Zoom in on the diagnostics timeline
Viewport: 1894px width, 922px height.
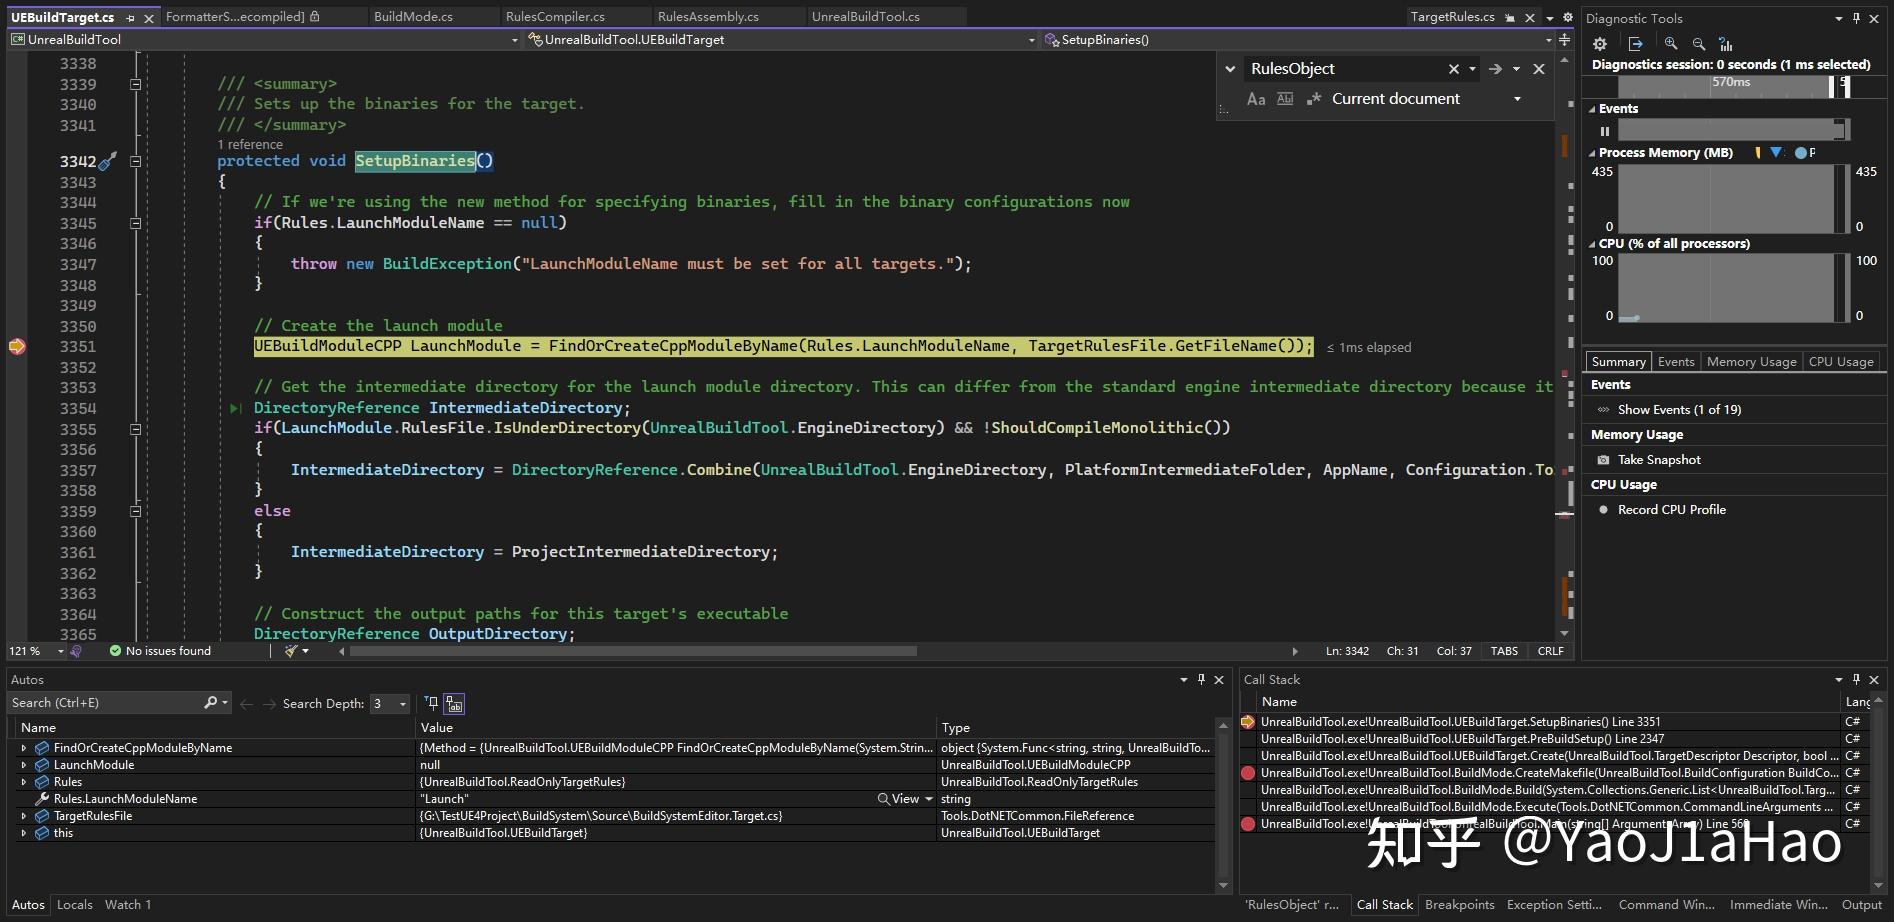pos(1670,44)
